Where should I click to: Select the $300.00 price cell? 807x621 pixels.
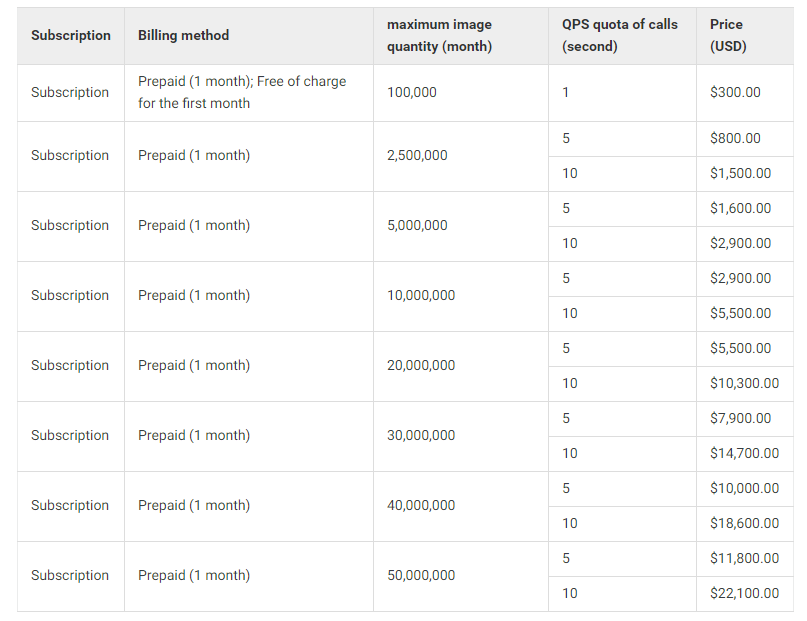coord(735,92)
